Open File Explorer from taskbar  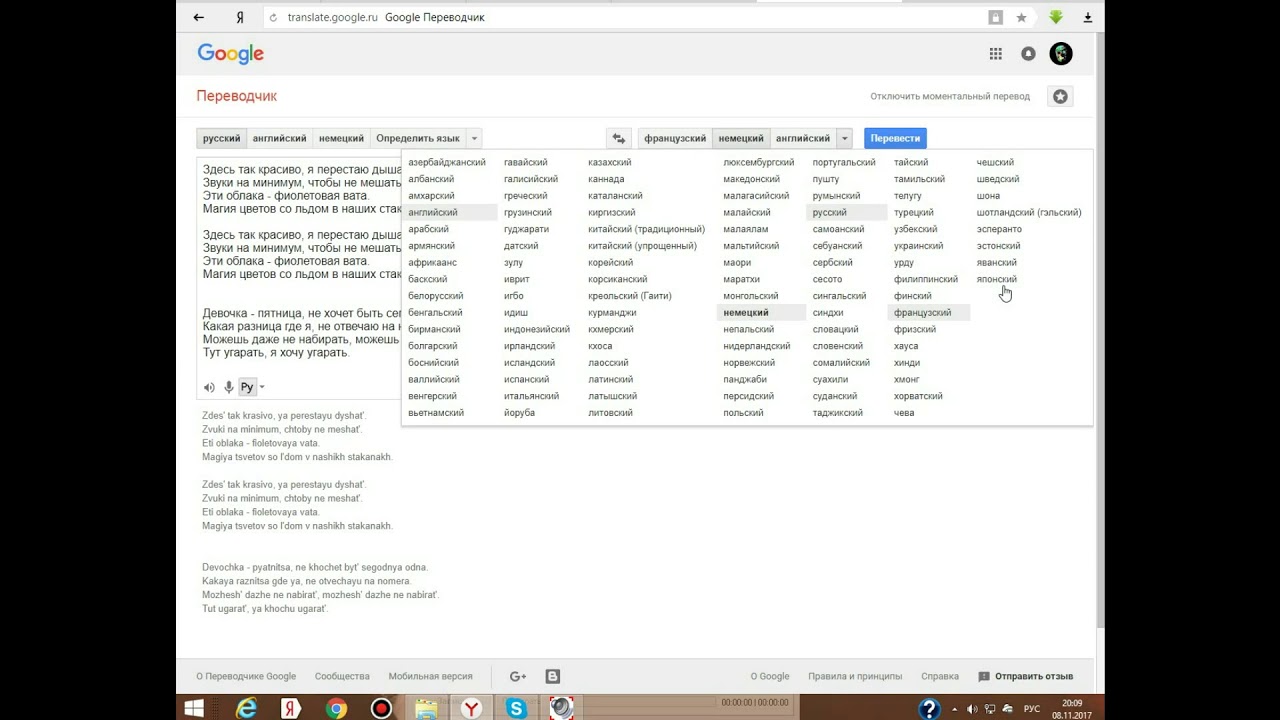point(426,708)
